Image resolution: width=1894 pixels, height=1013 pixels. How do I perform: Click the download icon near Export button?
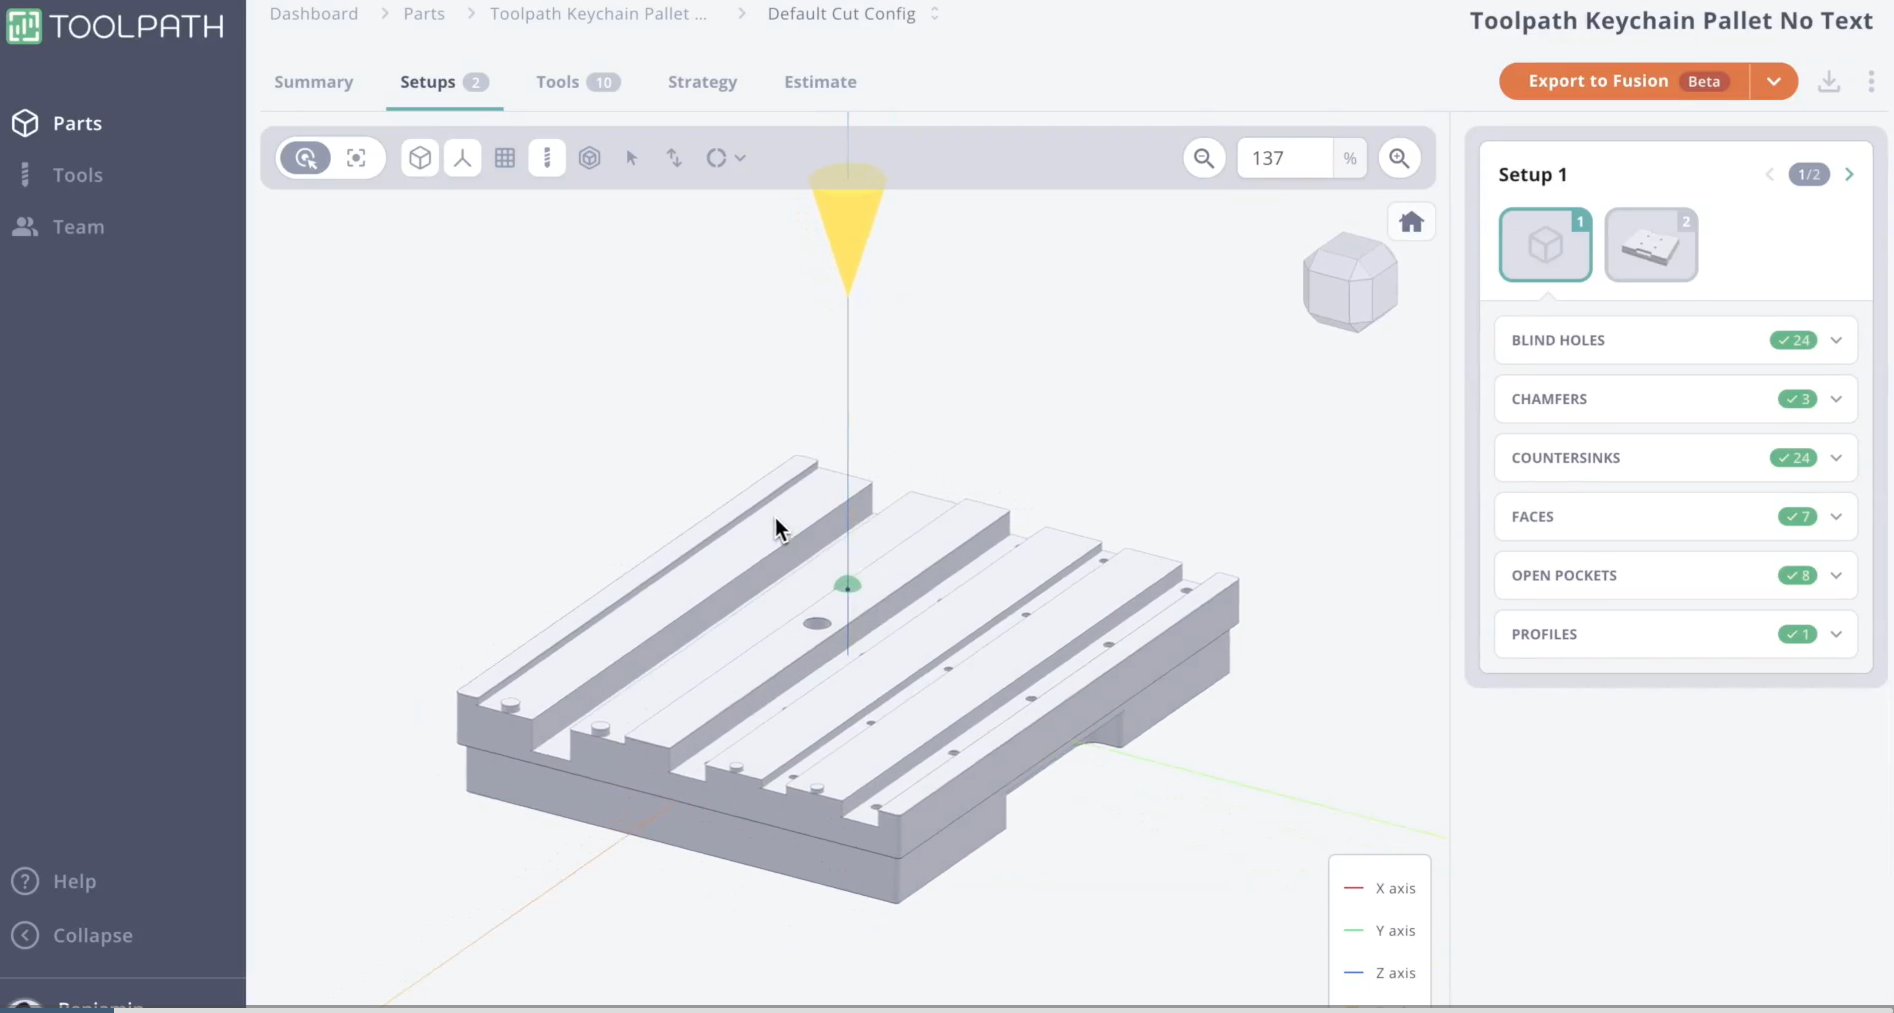pos(1828,81)
